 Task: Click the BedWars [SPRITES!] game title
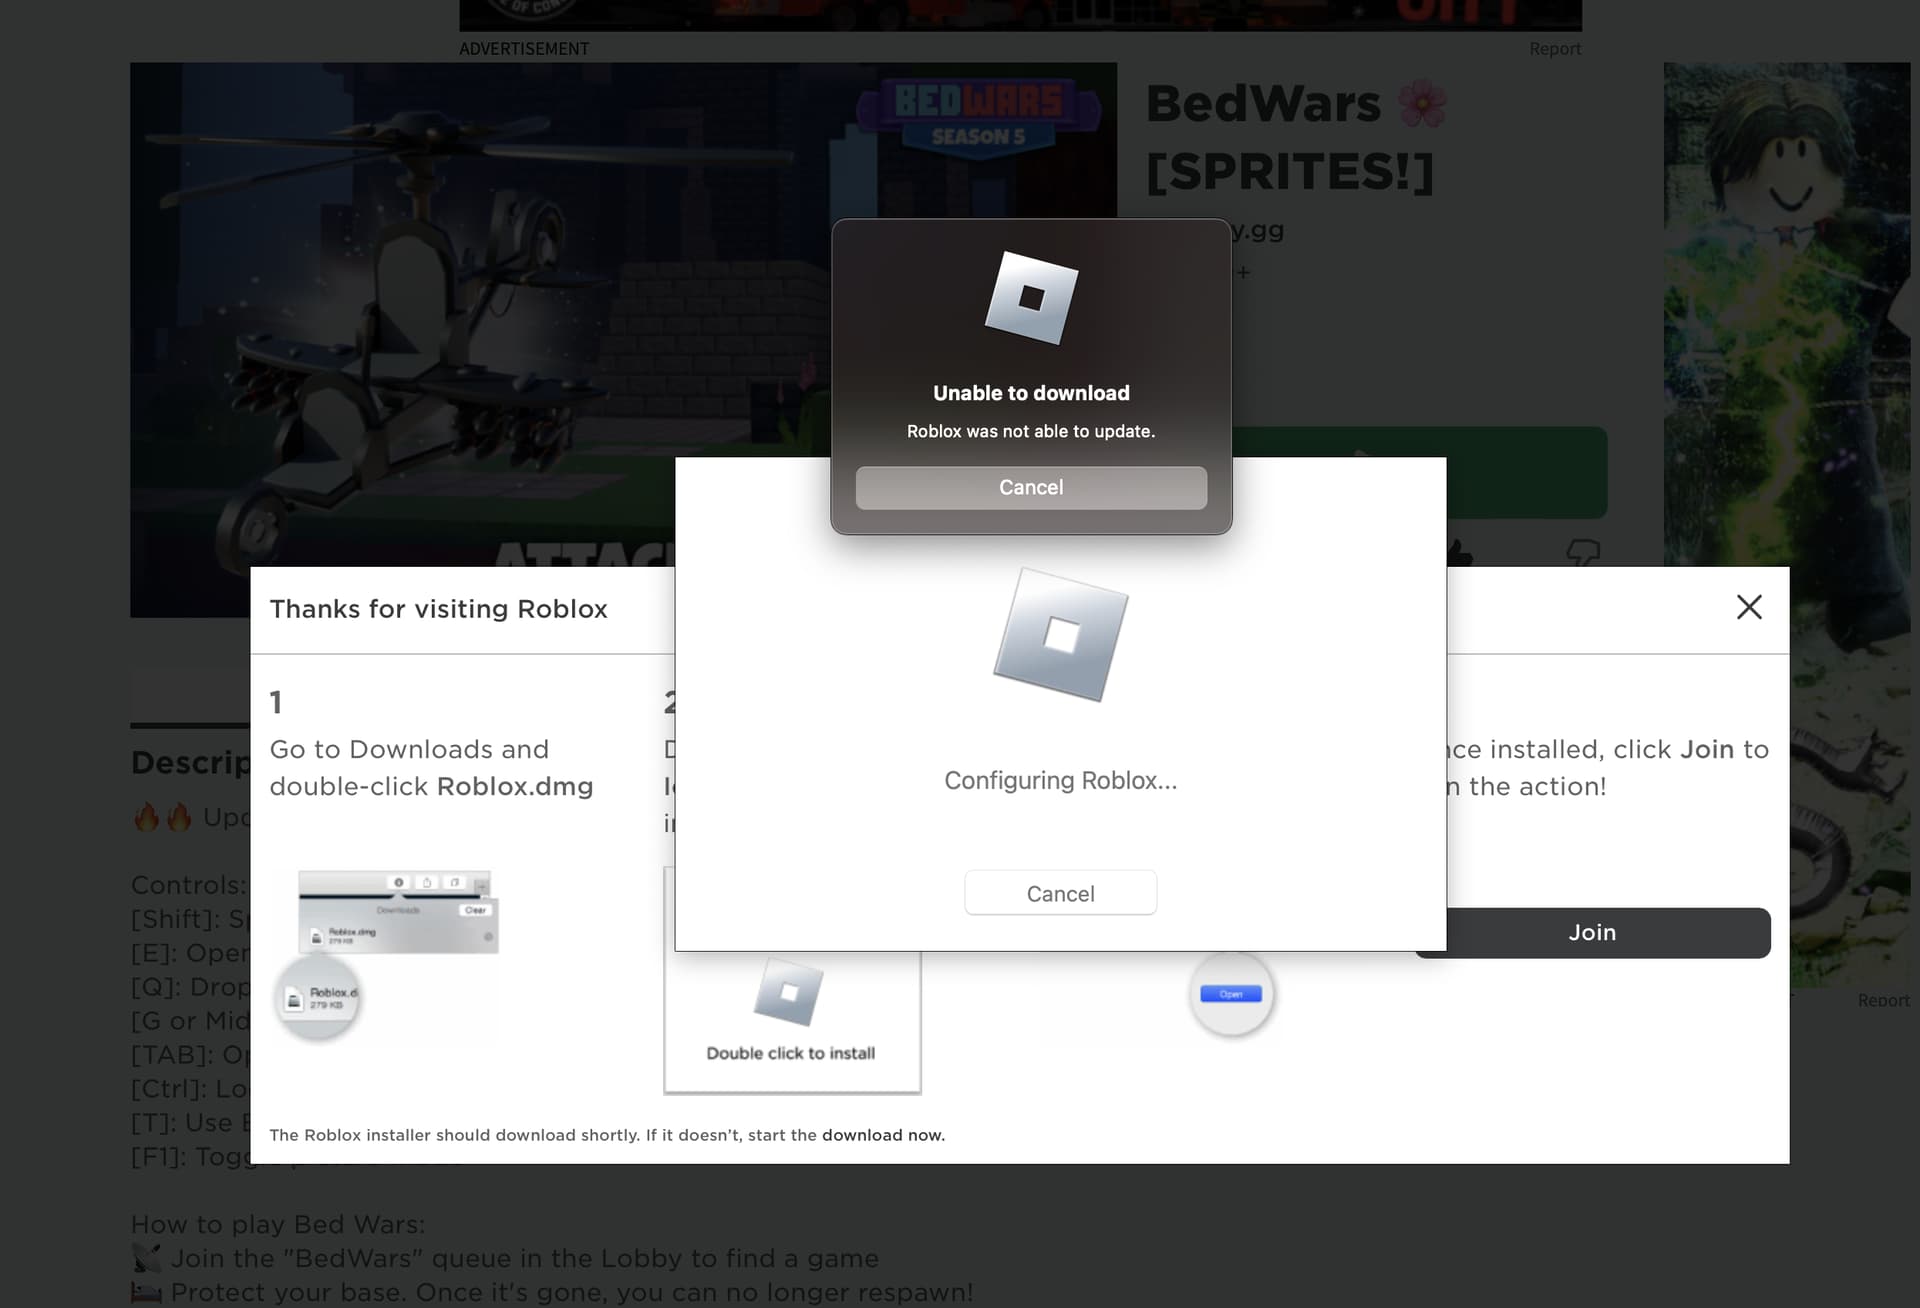1295,137
